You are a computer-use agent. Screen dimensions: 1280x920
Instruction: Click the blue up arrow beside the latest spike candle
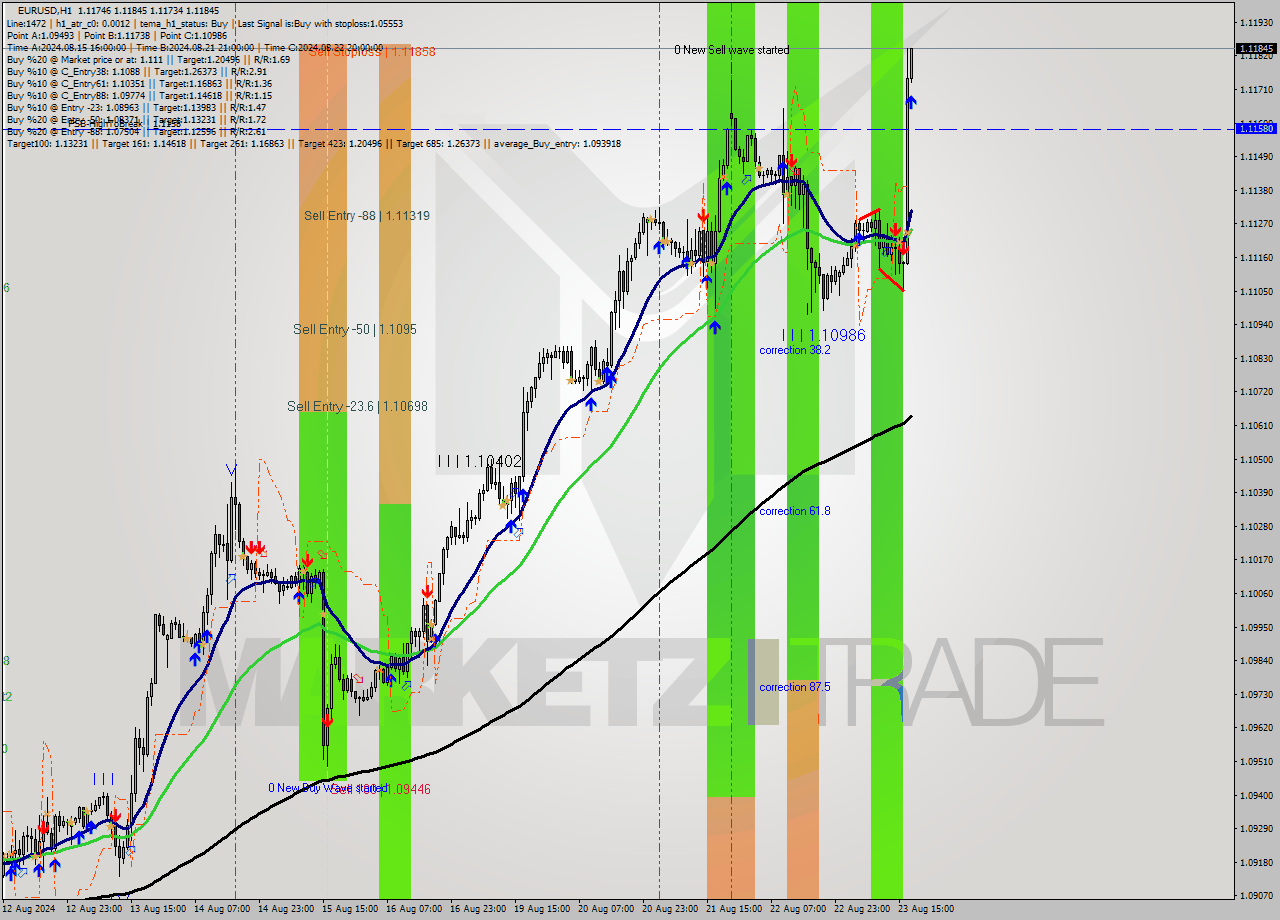(911, 101)
